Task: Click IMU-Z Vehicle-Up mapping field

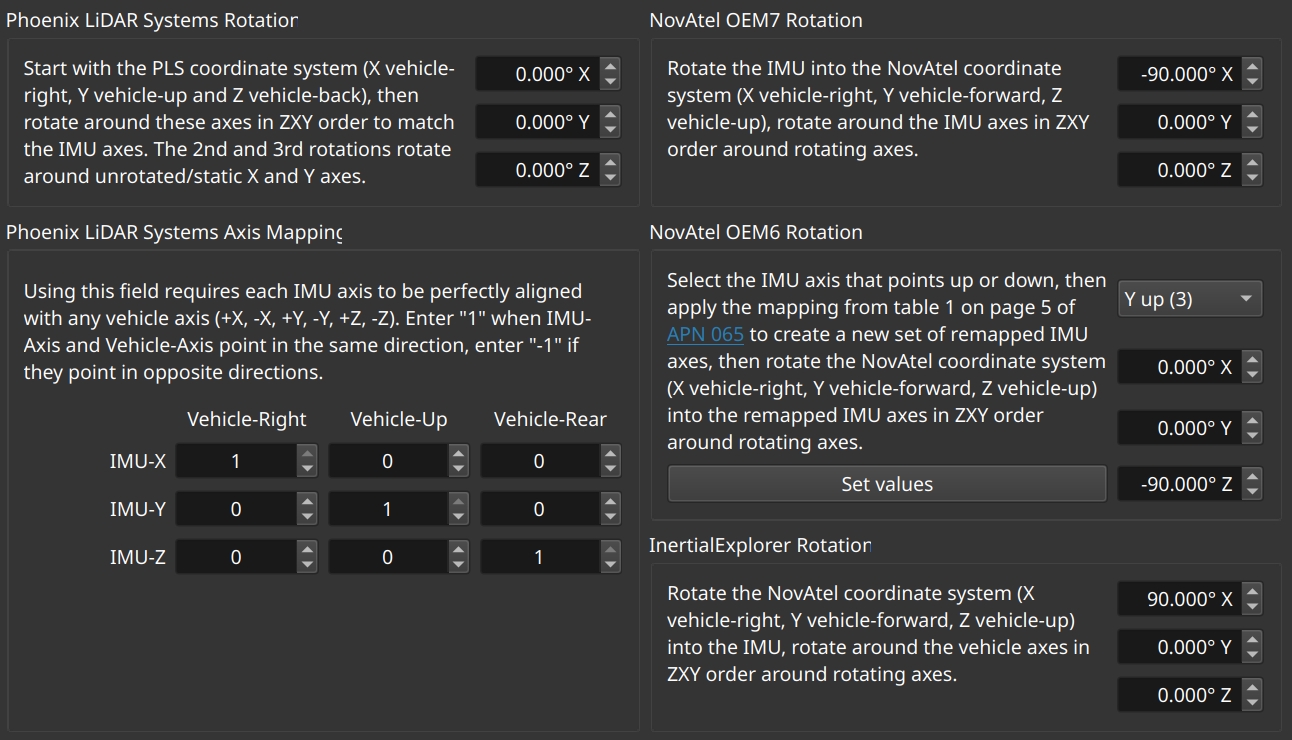Action: coord(388,557)
